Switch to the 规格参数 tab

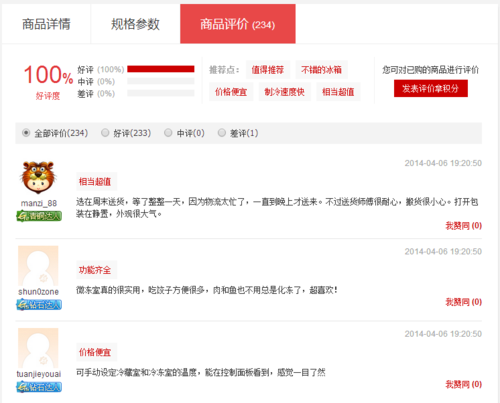(x=135, y=24)
